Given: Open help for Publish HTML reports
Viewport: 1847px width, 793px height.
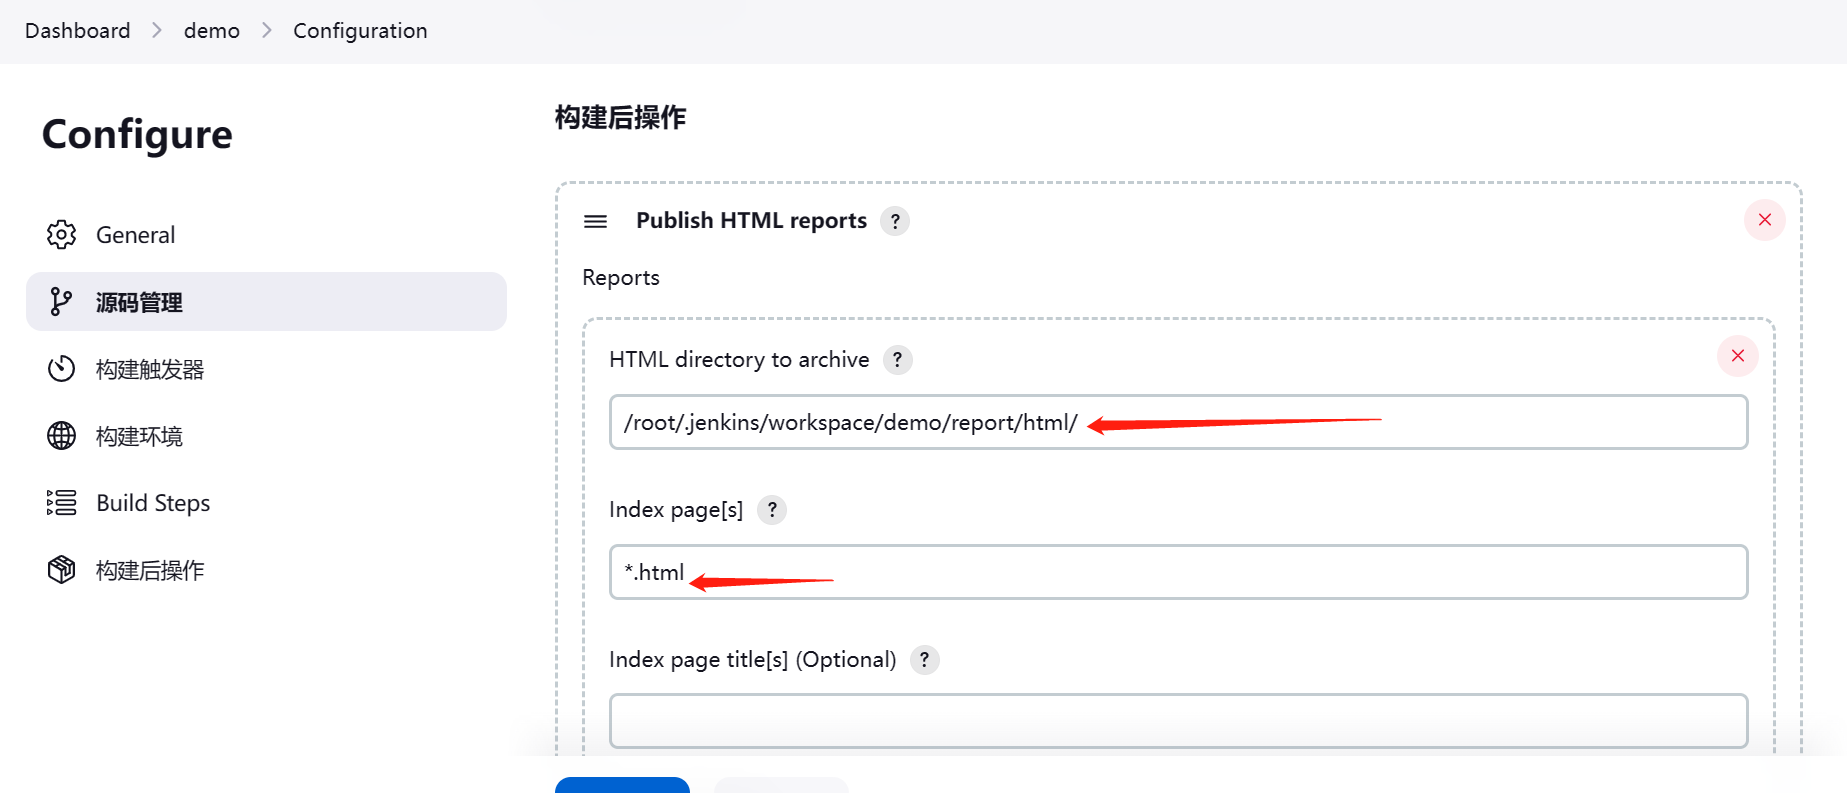Looking at the screenshot, I should tap(895, 221).
